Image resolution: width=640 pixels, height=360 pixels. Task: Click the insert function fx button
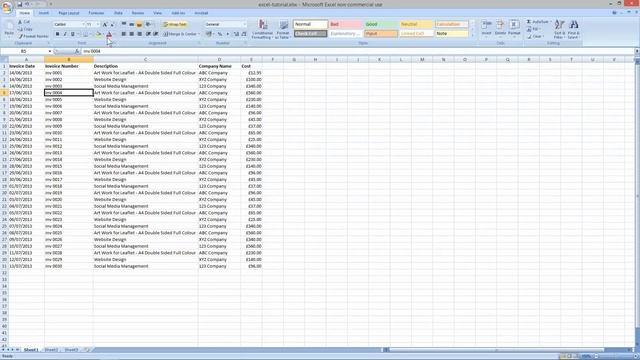(77, 51)
